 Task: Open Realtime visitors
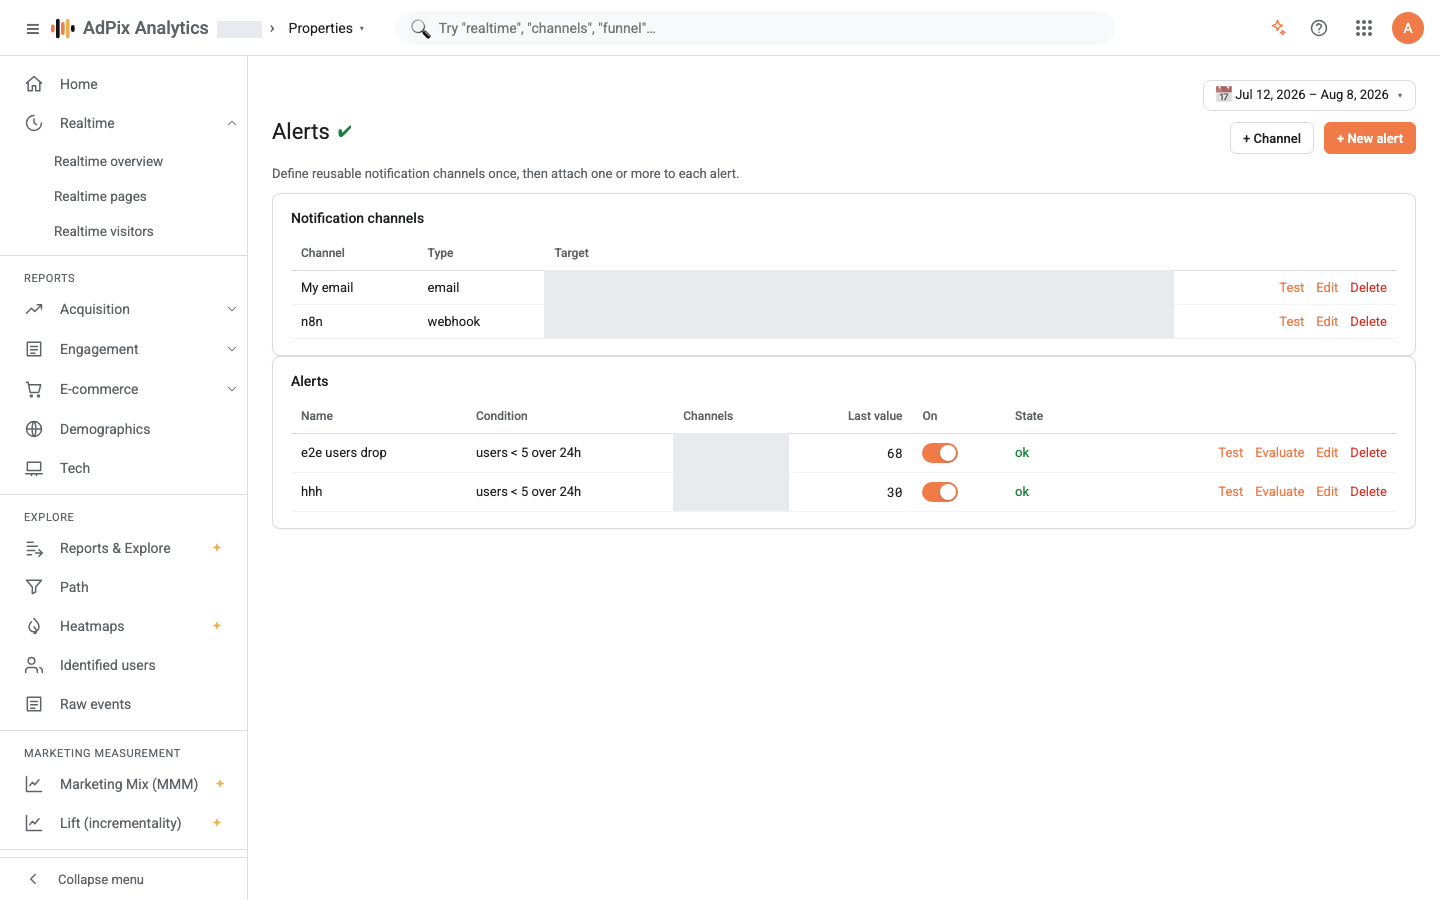[104, 231]
